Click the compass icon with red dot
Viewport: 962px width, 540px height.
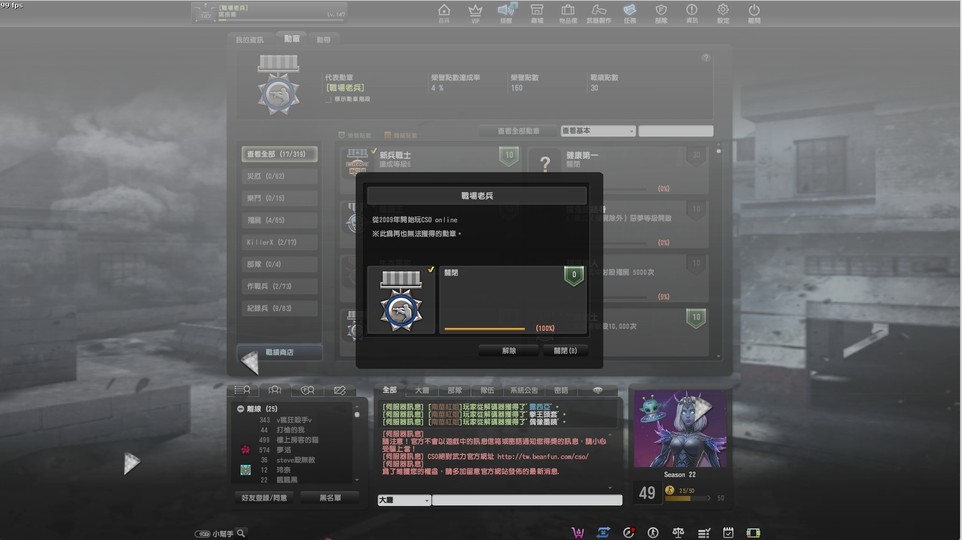pos(628,533)
